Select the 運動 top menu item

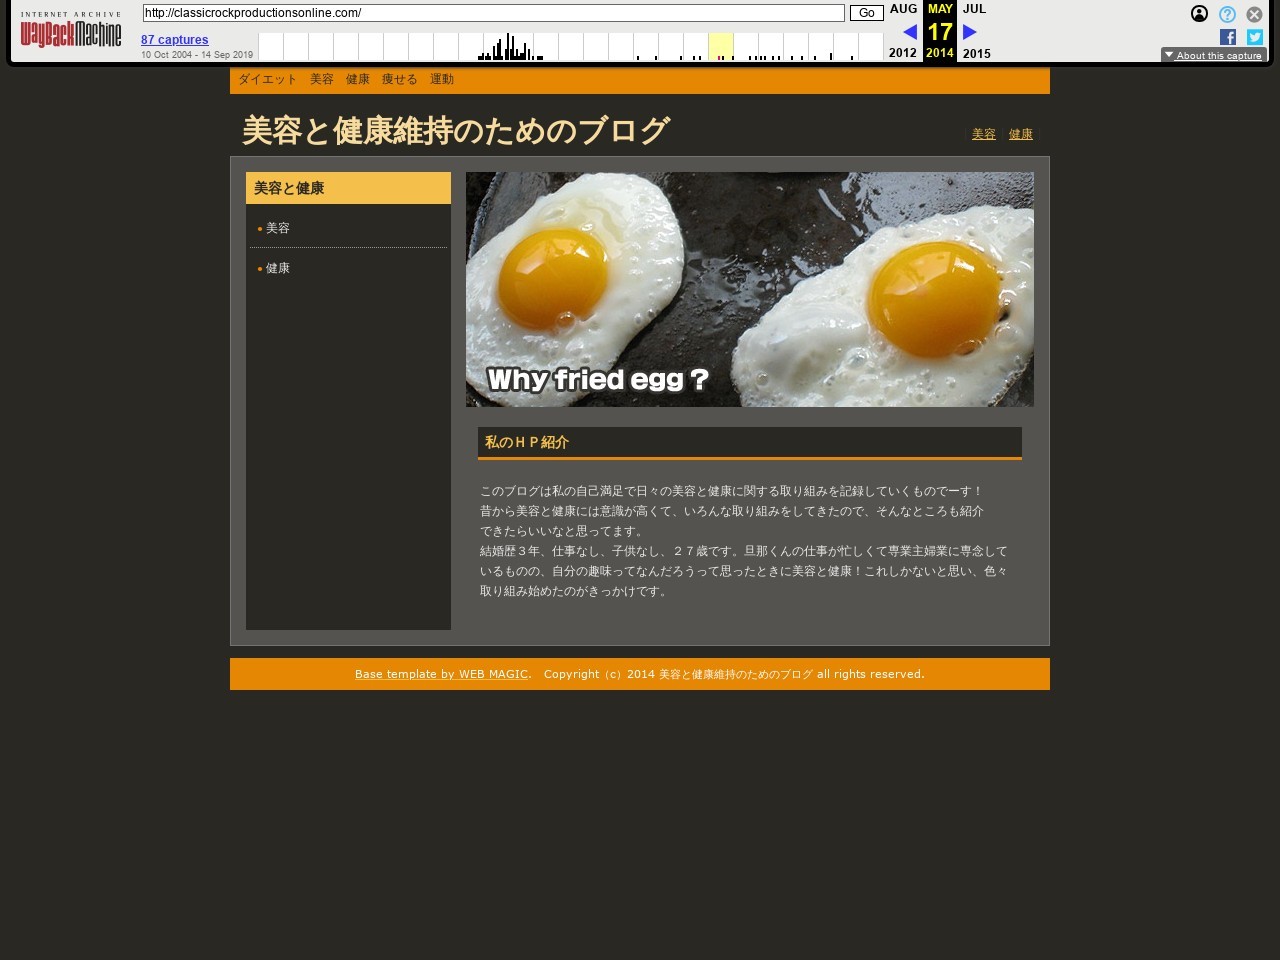441,79
